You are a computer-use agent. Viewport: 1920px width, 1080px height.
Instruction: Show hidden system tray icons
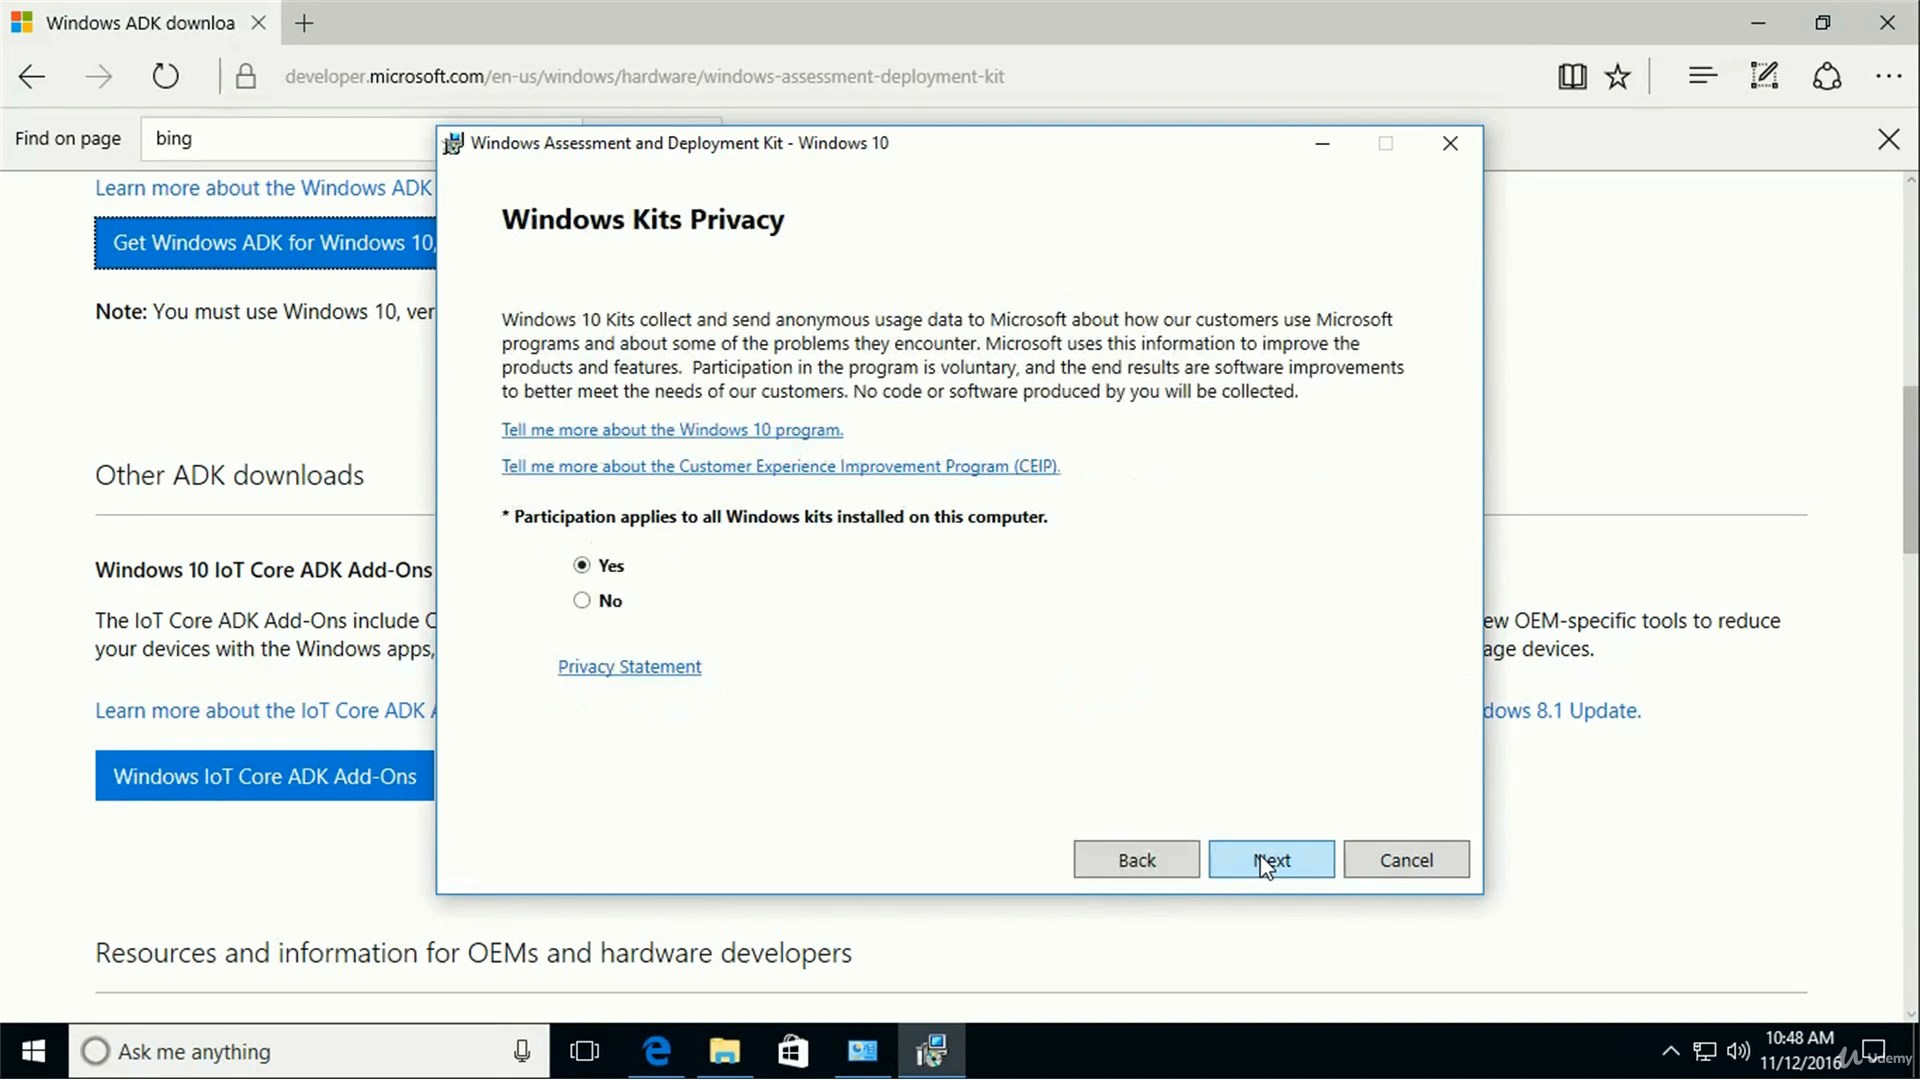(1670, 1051)
